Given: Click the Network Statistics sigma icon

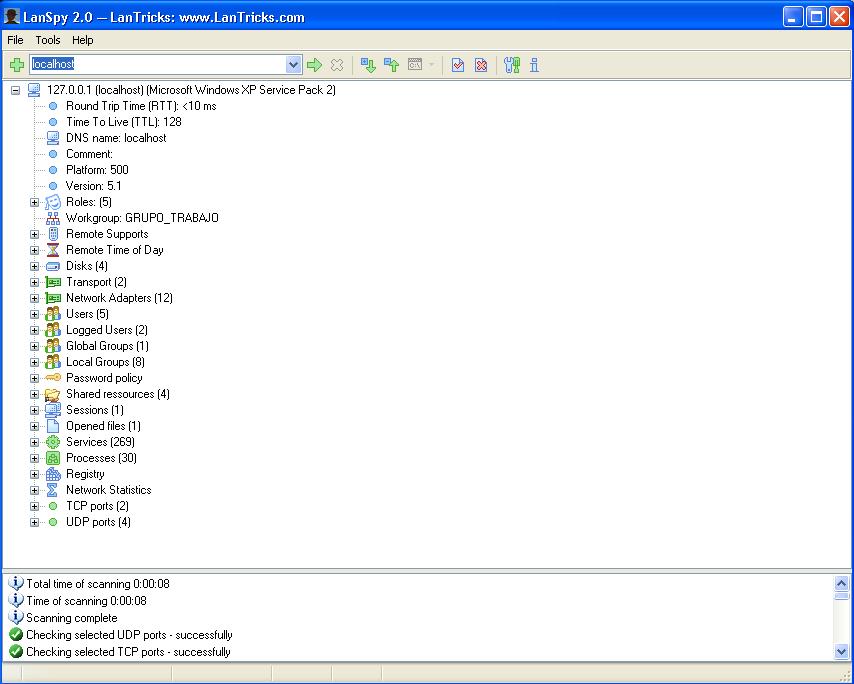Looking at the screenshot, I should coord(53,490).
